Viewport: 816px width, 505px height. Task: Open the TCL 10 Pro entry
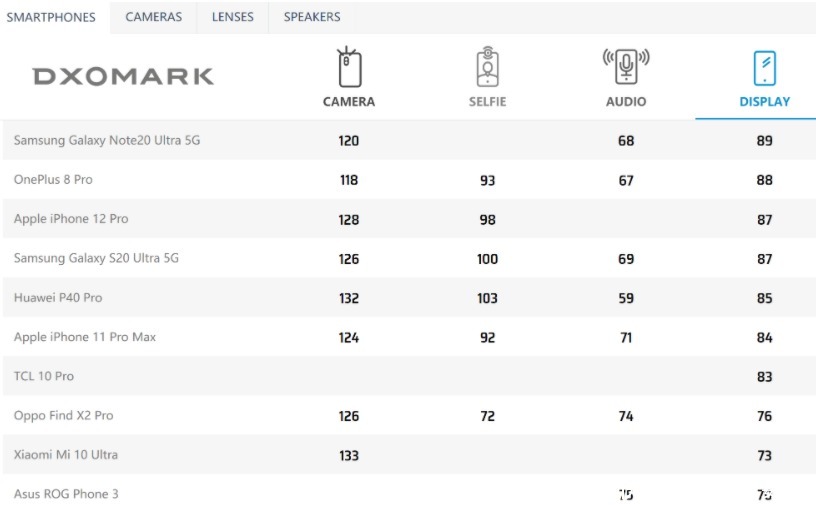pos(44,376)
